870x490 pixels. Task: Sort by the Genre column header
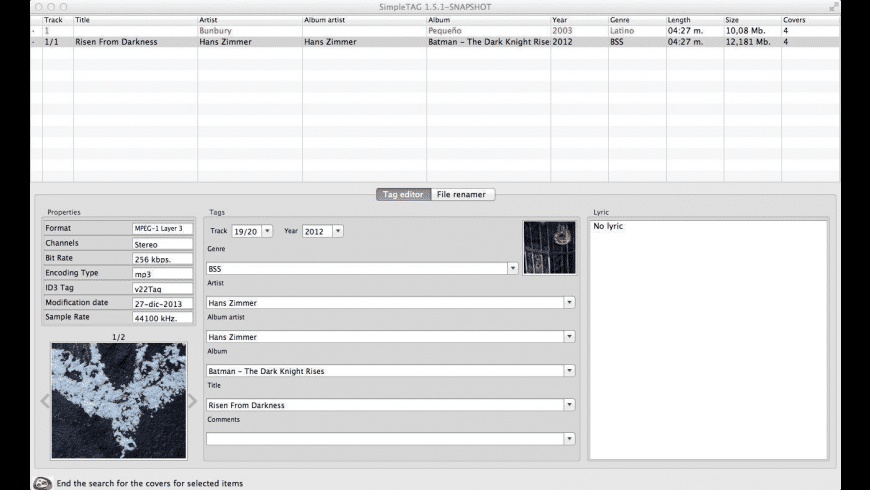click(x=637, y=20)
